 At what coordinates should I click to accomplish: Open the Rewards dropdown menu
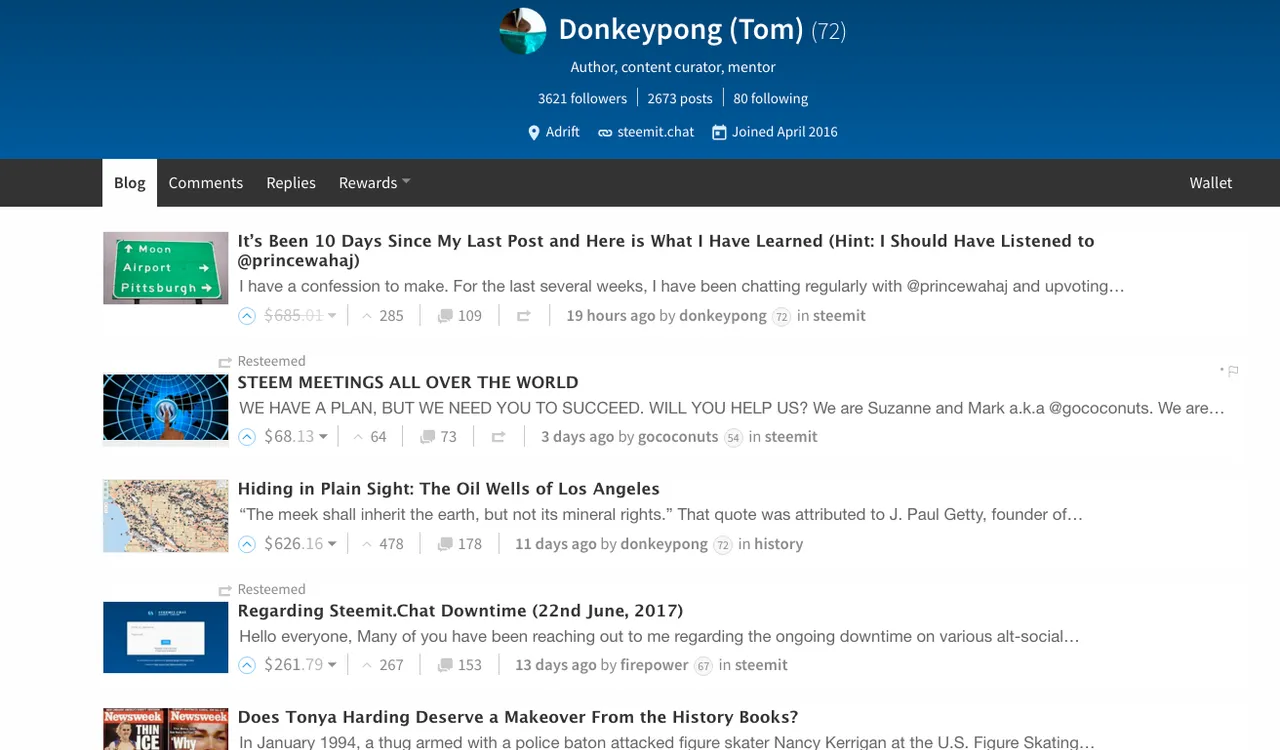[x=374, y=183]
